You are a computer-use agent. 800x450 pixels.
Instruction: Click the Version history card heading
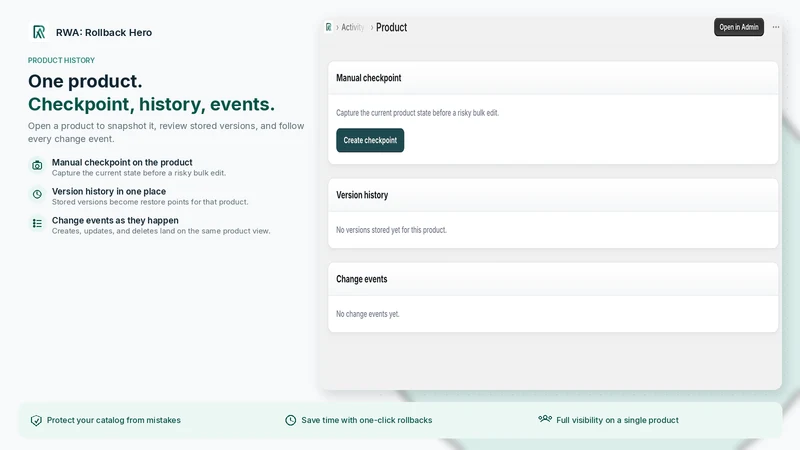point(362,195)
